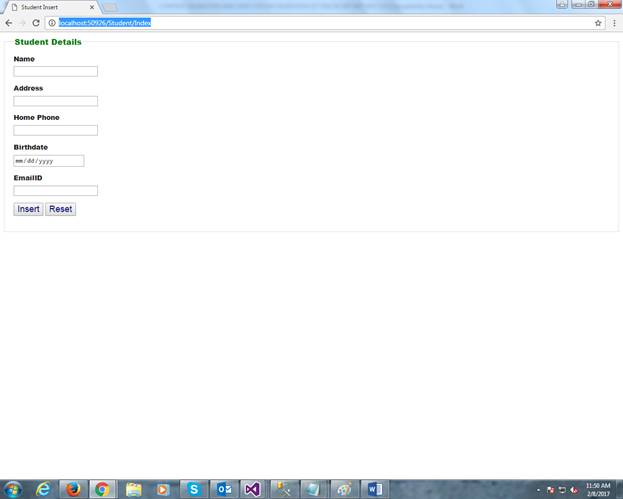Open Word from the taskbar
623x499 pixels.
[x=374, y=489]
